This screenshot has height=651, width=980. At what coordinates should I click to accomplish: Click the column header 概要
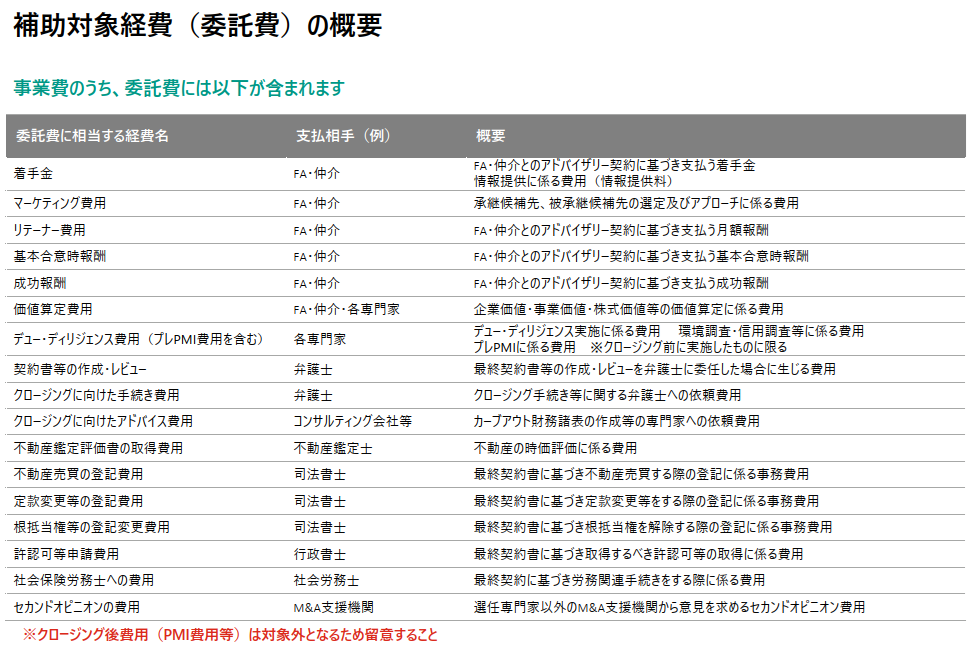tap(491, 136)
